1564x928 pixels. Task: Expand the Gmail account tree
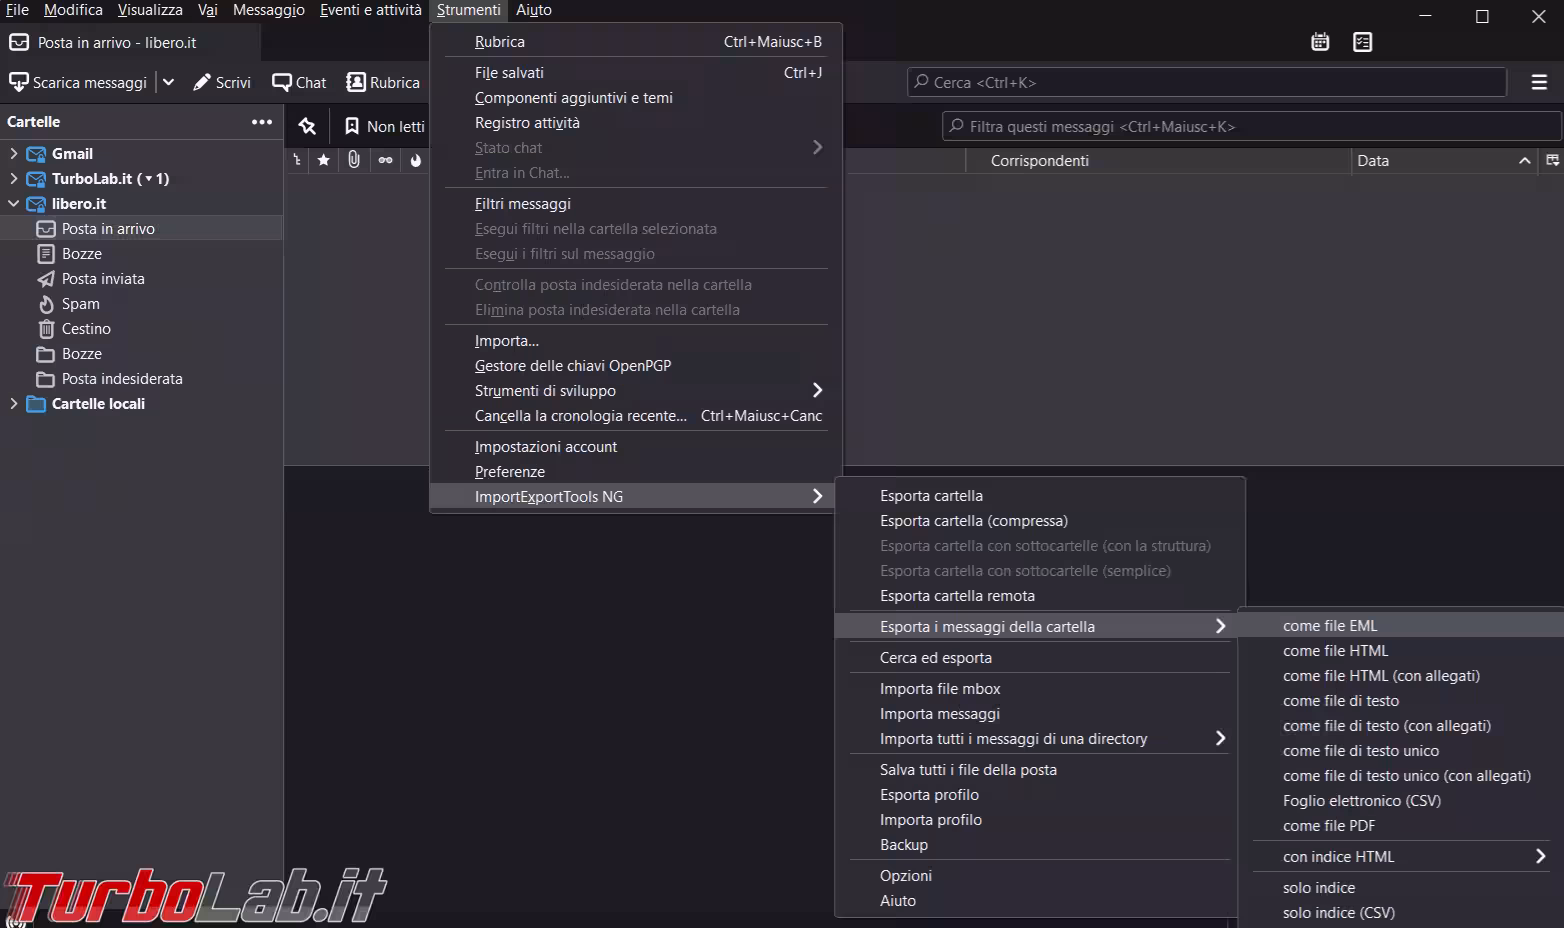click(x=13, y=153)
